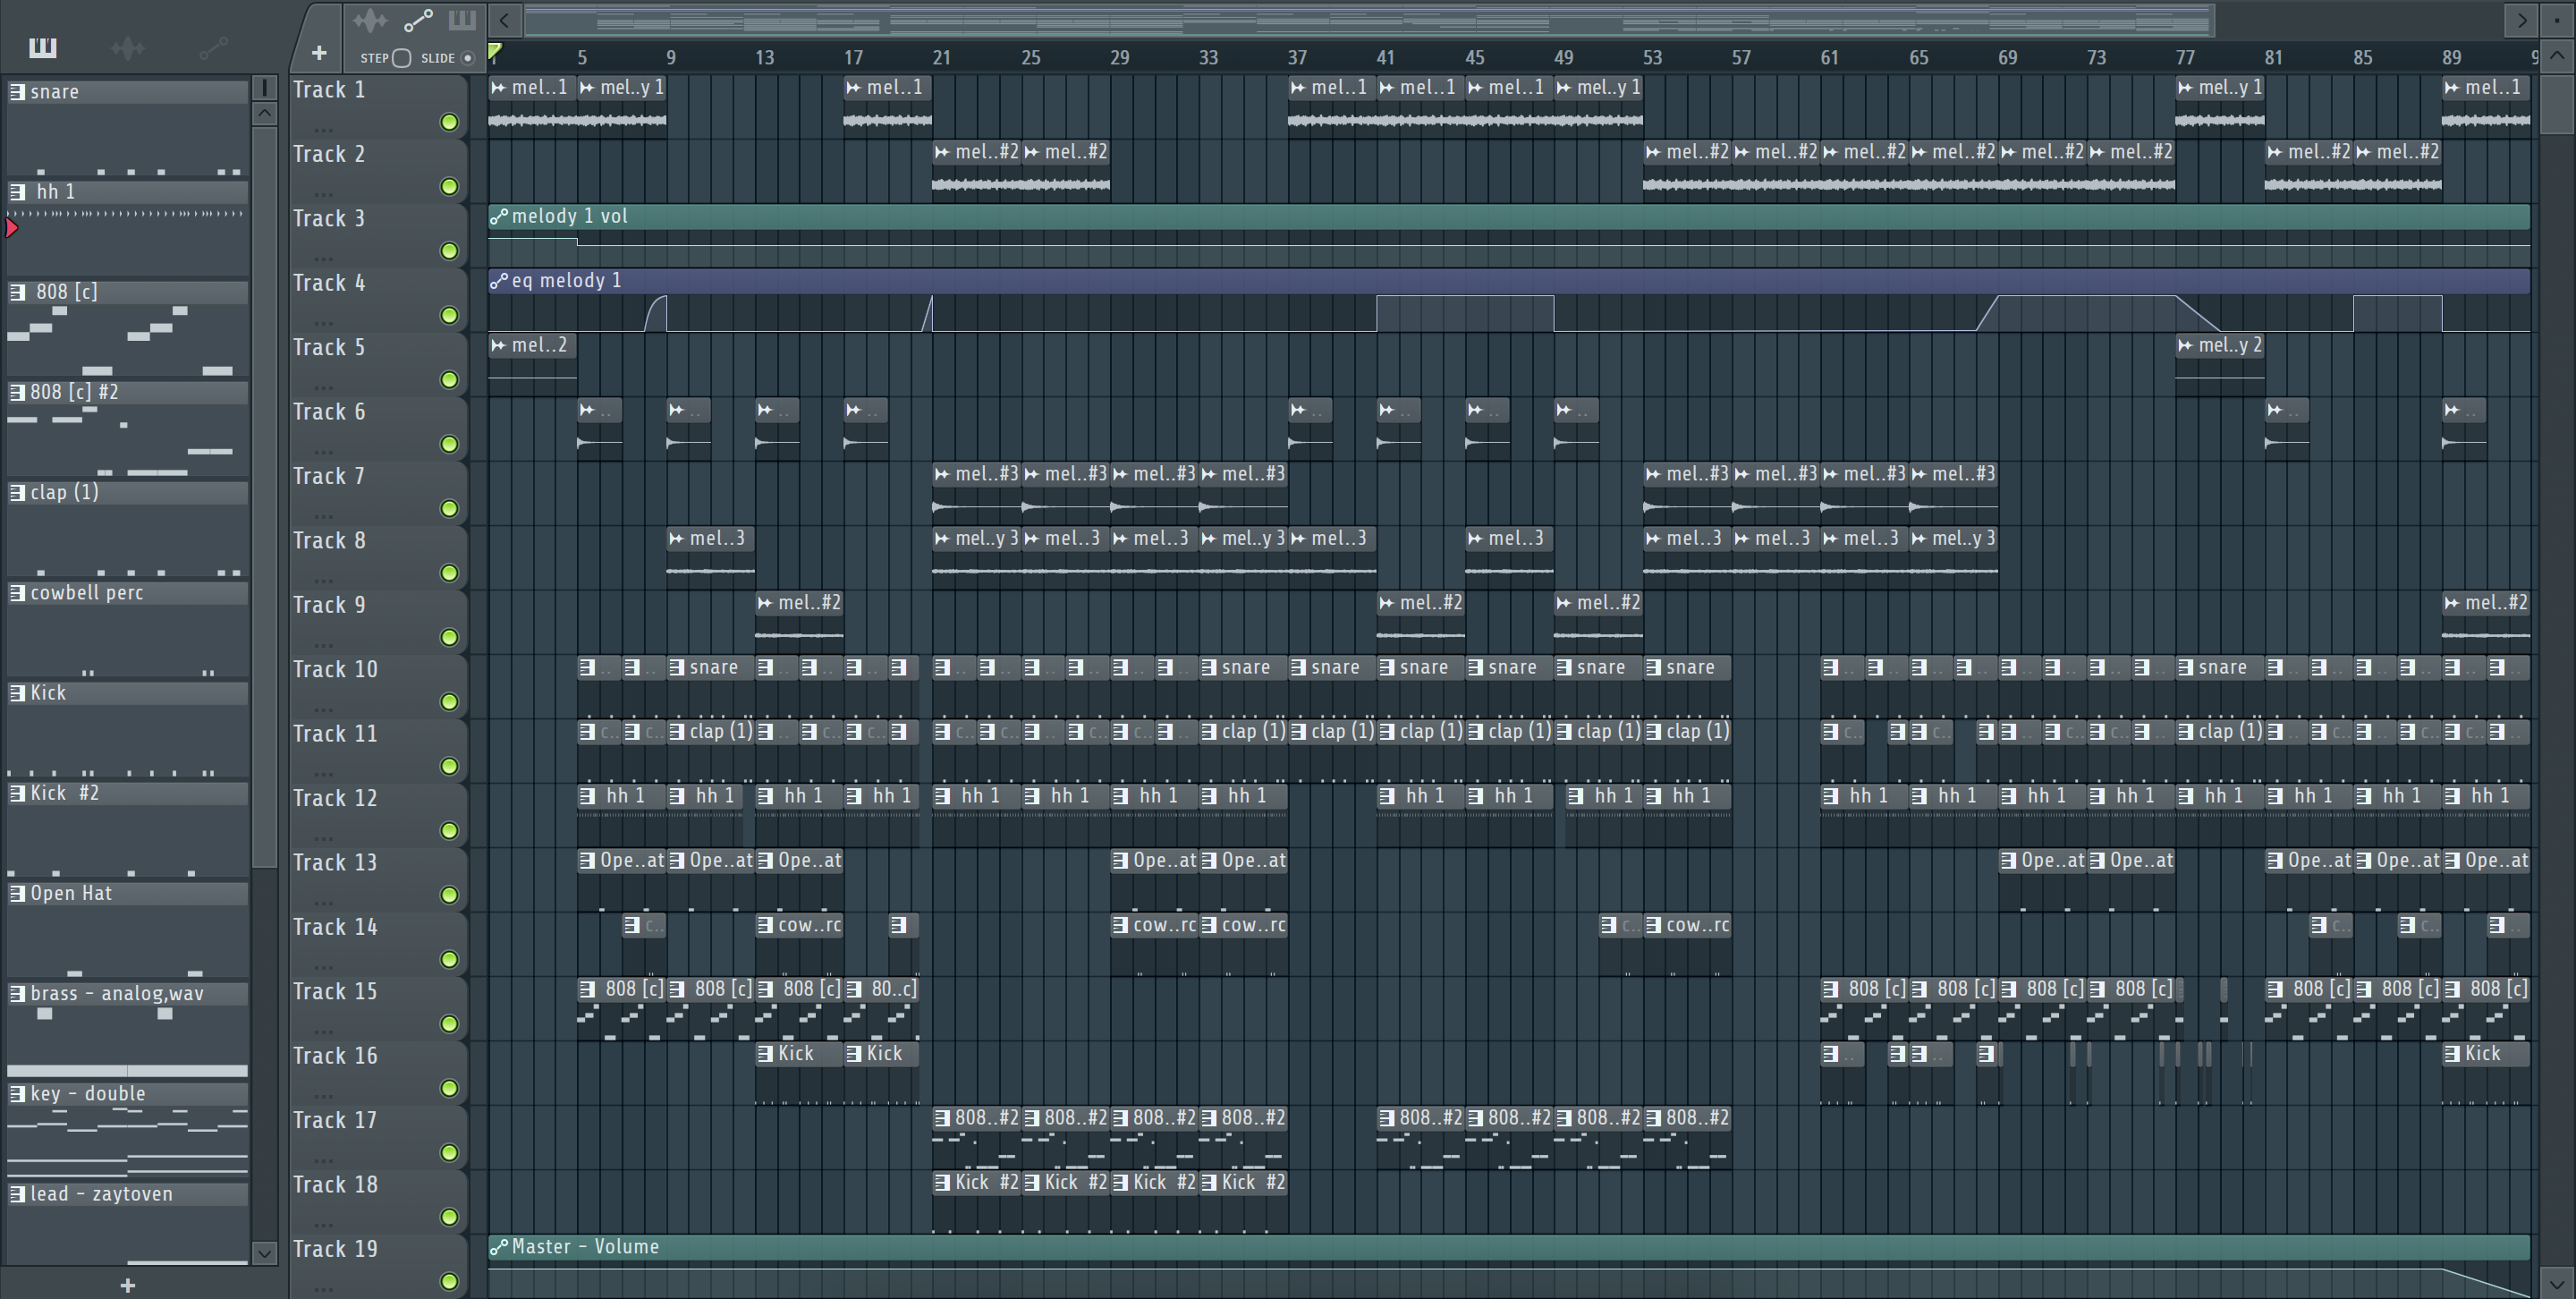Screen dimensions: 2576x1299
Task: Click Master - Volume automation clip icon
Action: (499, 1247)
